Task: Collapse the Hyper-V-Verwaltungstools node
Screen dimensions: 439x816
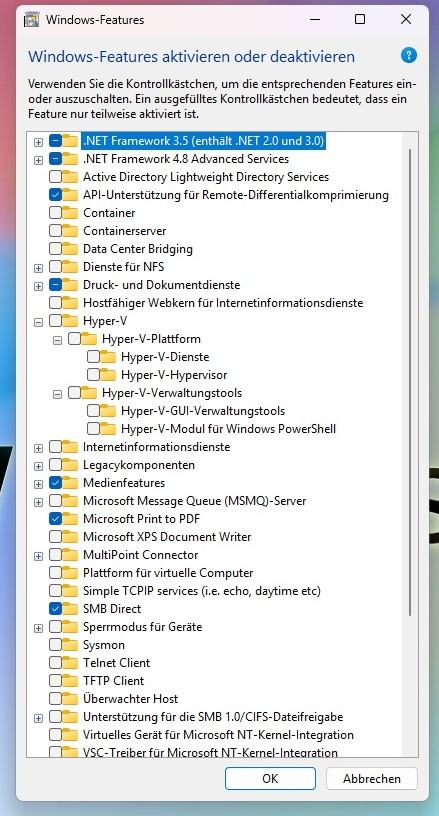Action: tap(57, 394)
